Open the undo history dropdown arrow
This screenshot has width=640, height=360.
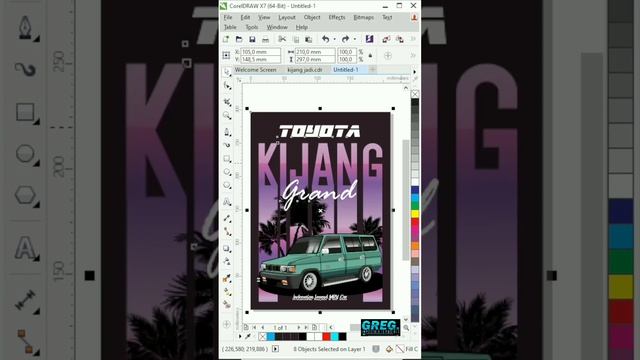pyautogui.click(x=334, y=39)
